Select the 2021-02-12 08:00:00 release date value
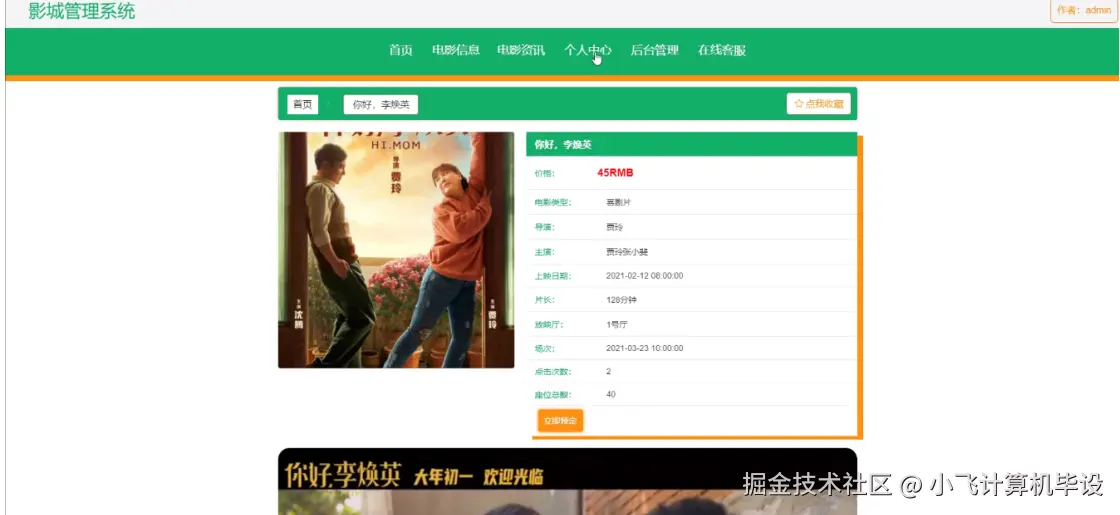This screenshot has height=515, width=1120. [x=644, y=276]
